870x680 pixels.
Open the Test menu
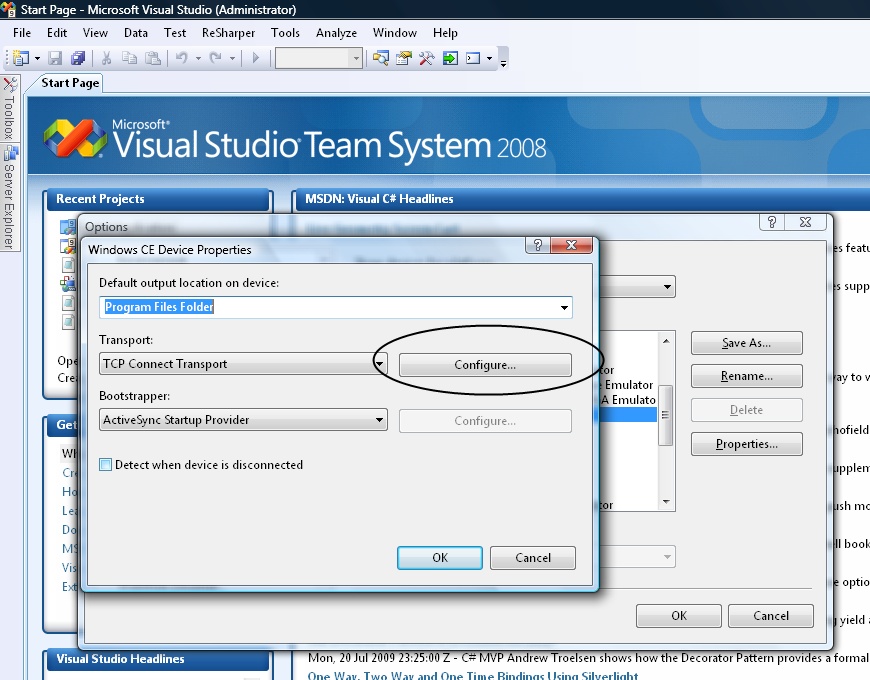[x=175, y=33]
